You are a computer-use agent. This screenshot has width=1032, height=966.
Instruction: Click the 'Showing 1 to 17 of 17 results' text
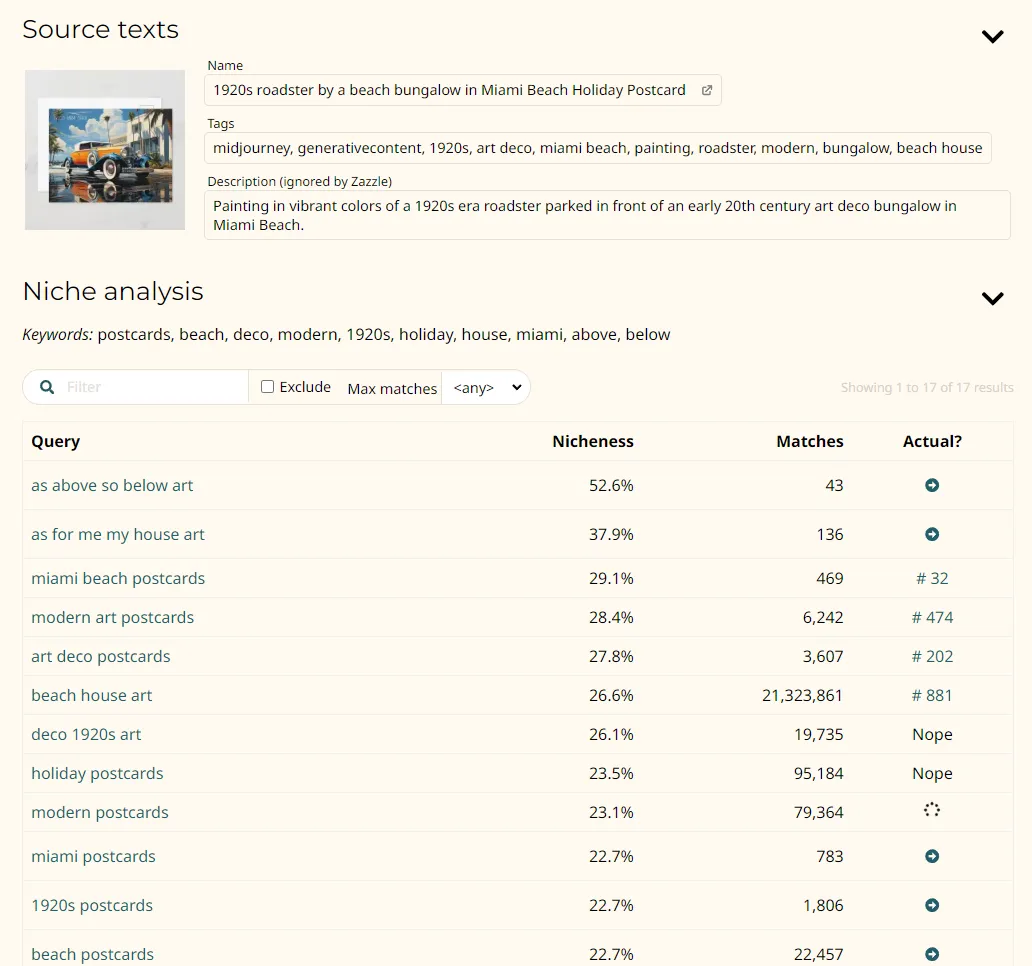[927, 388]
